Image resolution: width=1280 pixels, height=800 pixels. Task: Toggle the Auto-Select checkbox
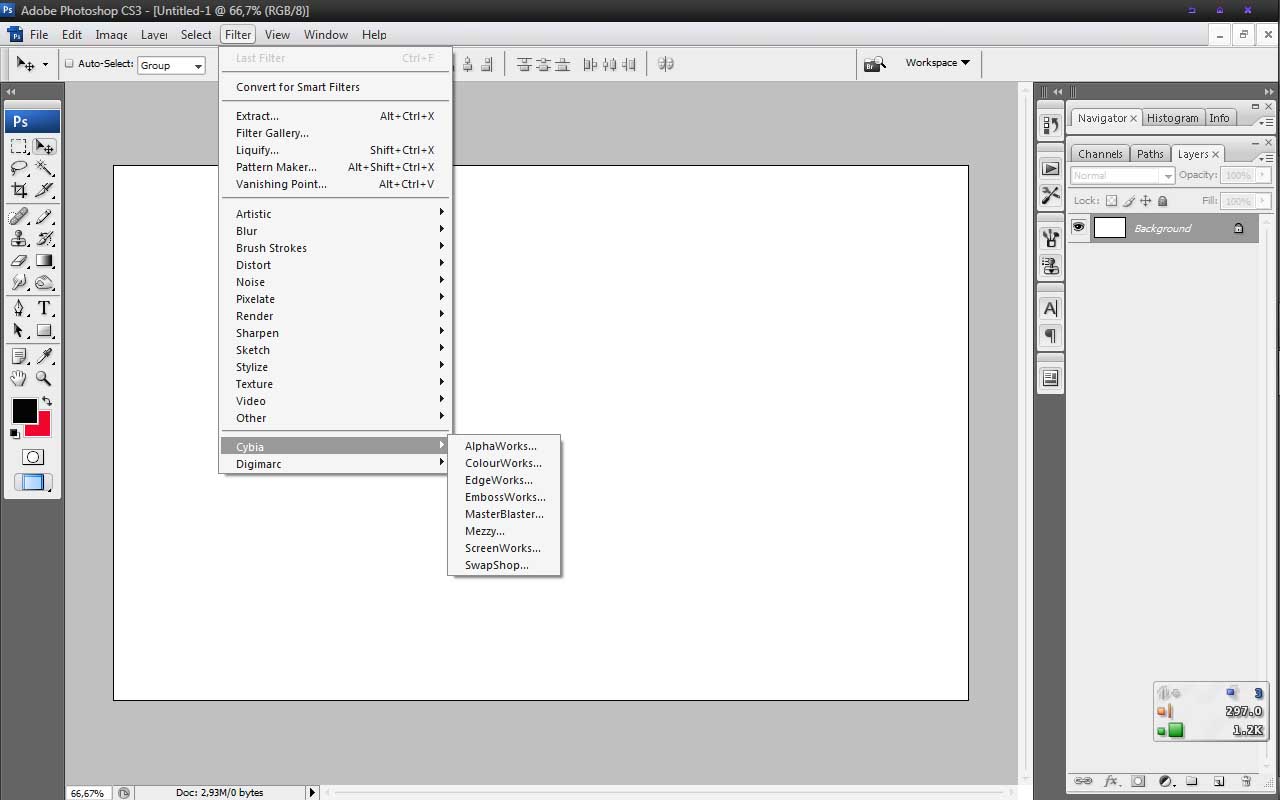click(69, 64)
